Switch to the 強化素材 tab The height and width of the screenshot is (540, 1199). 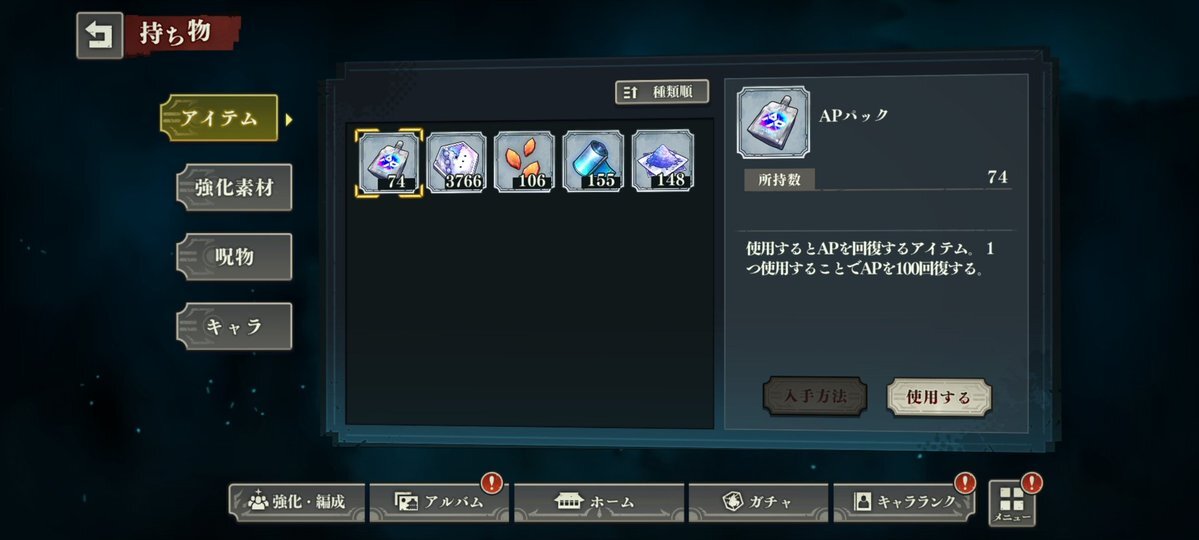pos(234,187)
